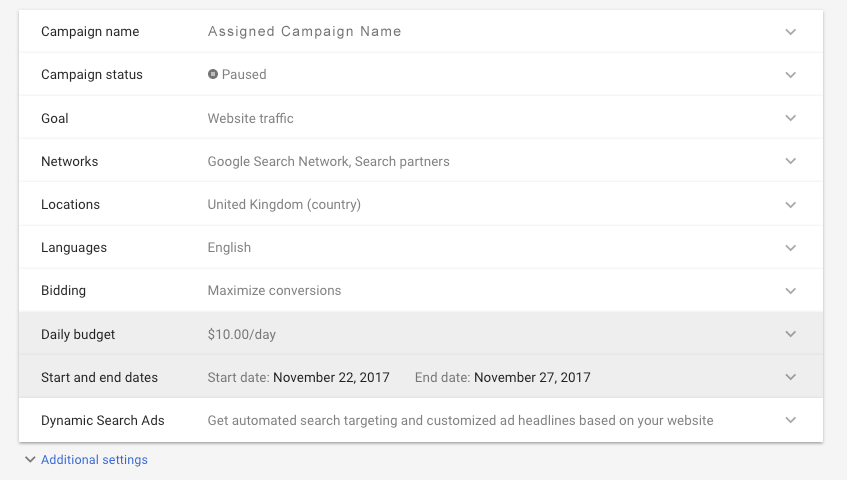The width and height of the screenshot is (847, 480).
Task: Expand the Networks row chevron
Action: point(791,161)
